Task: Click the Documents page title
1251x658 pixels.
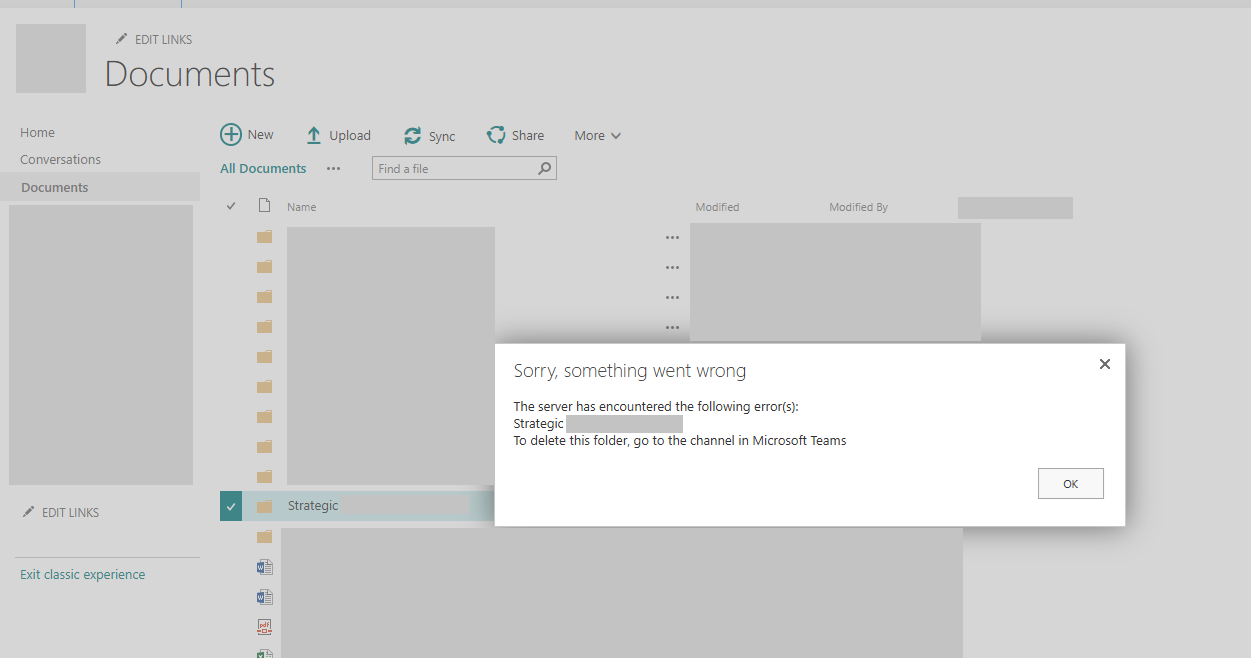Action: click(189, 74)
